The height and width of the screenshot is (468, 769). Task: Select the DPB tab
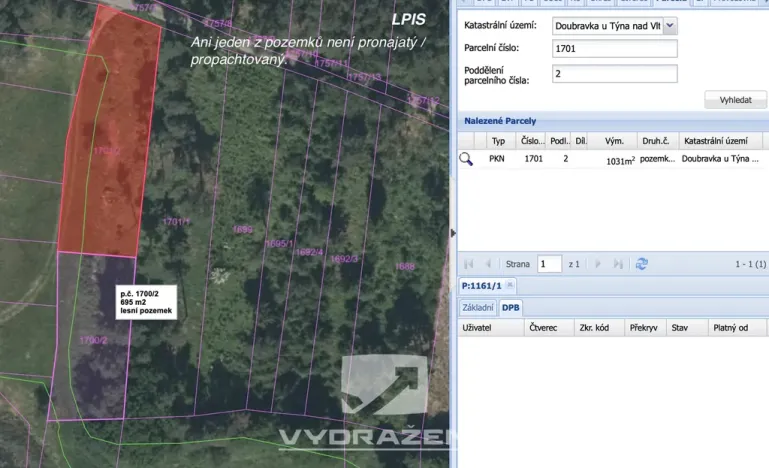(x=511, y=308)
